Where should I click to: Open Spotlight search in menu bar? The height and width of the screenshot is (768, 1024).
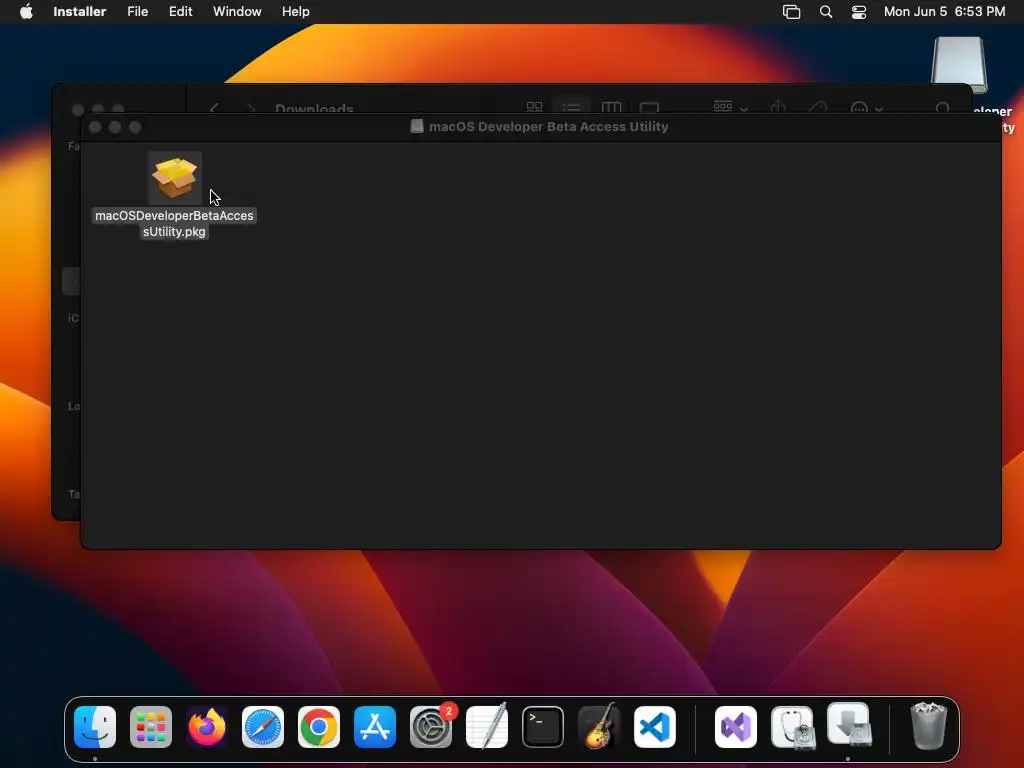826,12
